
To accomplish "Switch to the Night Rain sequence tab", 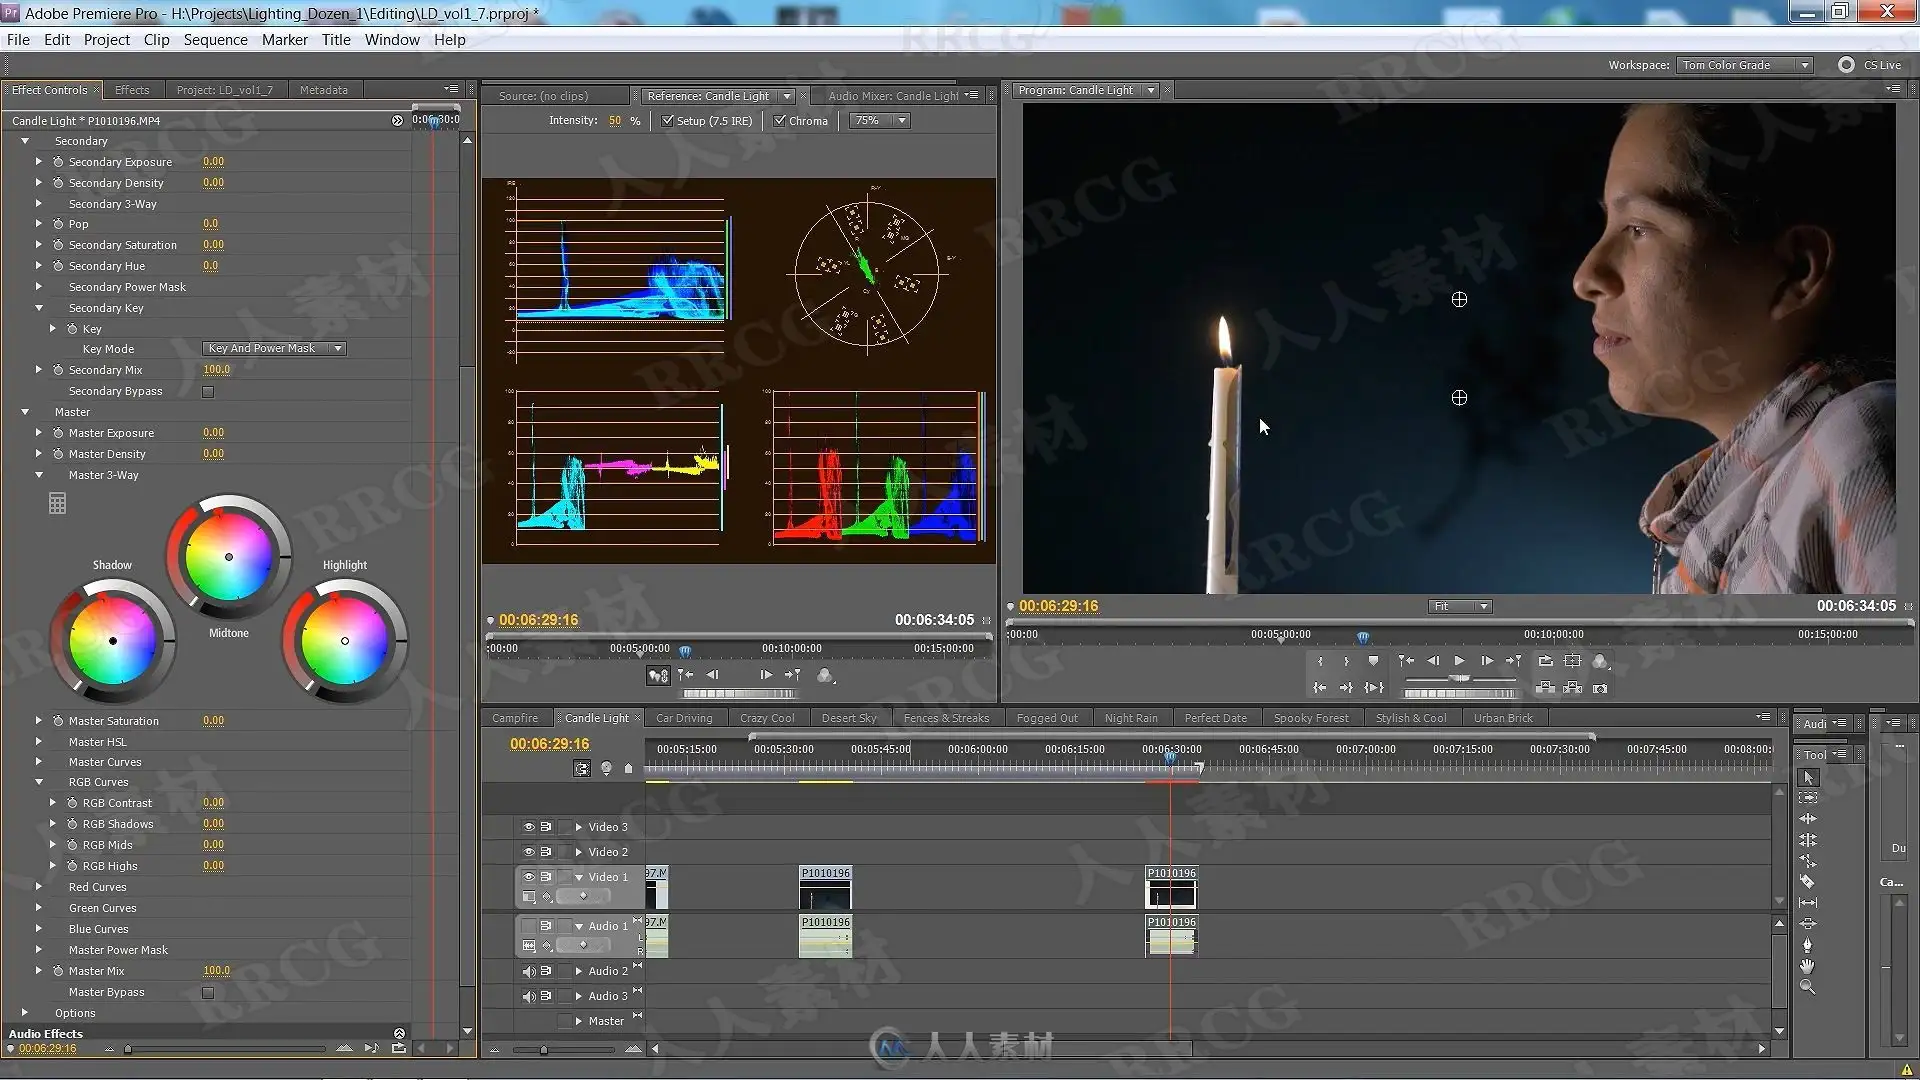I will pos(1131,718).
